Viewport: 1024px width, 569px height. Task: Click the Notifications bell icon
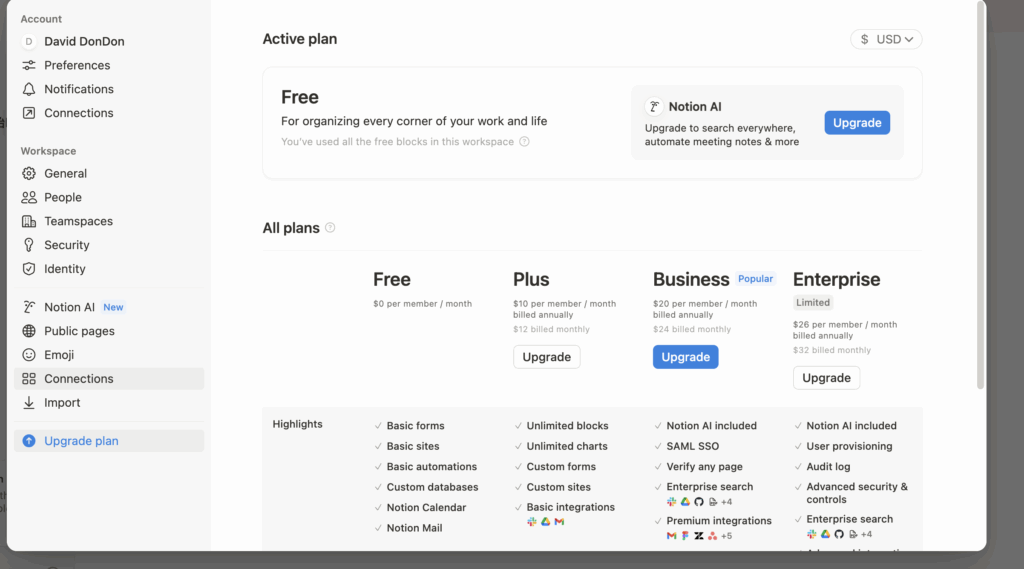29,89
